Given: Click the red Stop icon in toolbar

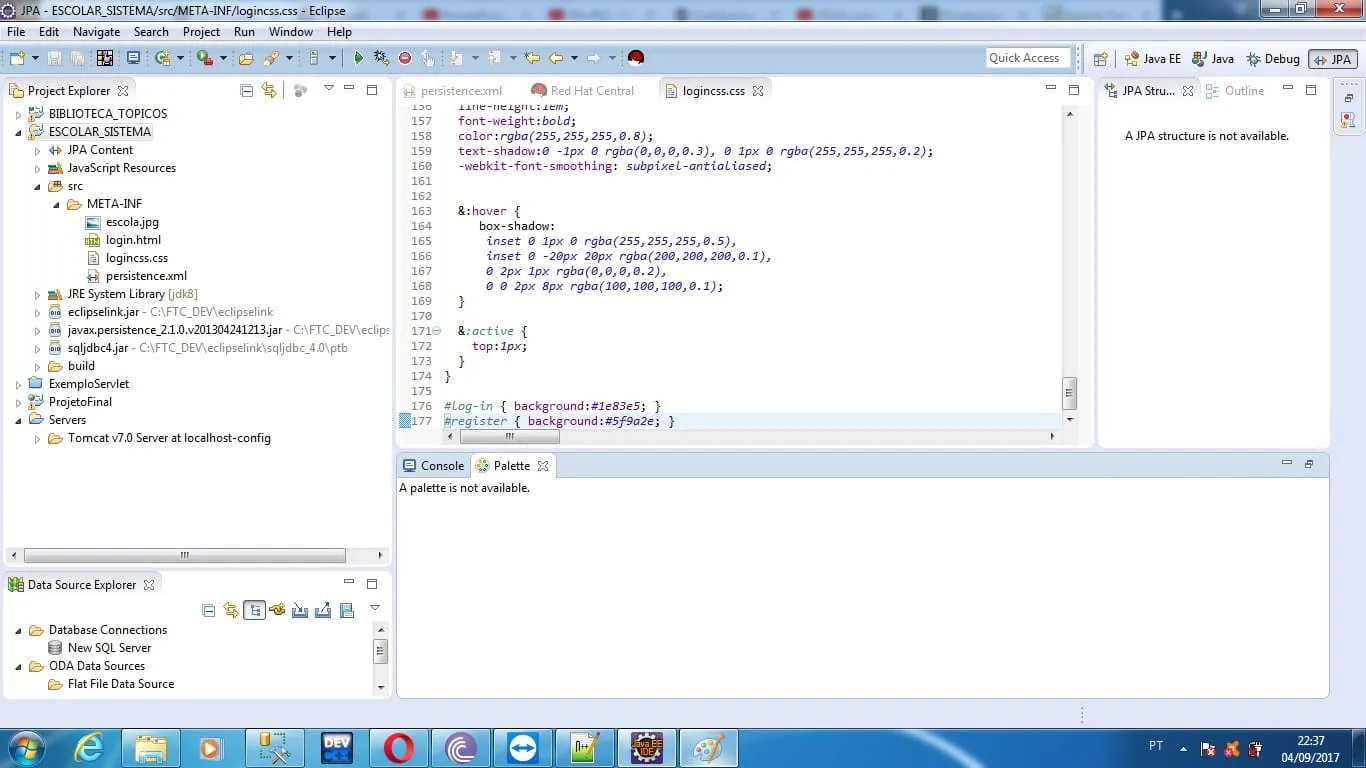Looking at the screenshot, I should coord(405,58).
